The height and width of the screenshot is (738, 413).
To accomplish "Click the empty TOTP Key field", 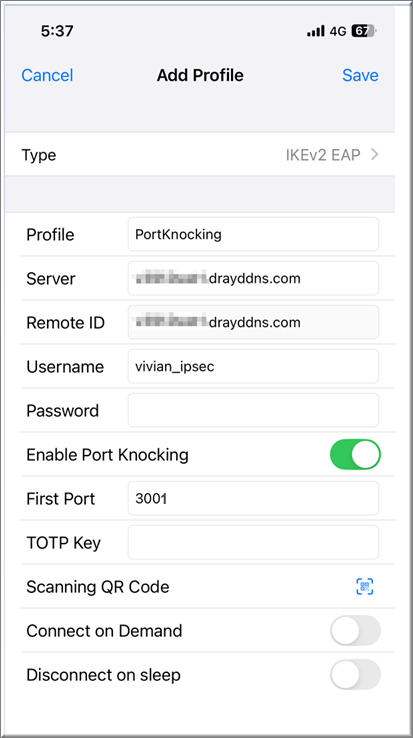I will (253, 542).
